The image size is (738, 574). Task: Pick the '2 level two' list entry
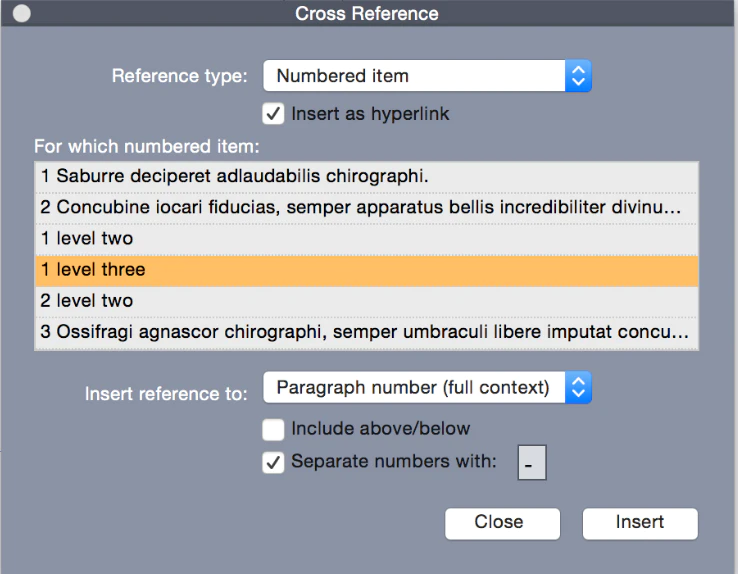[x=367, y=302]
